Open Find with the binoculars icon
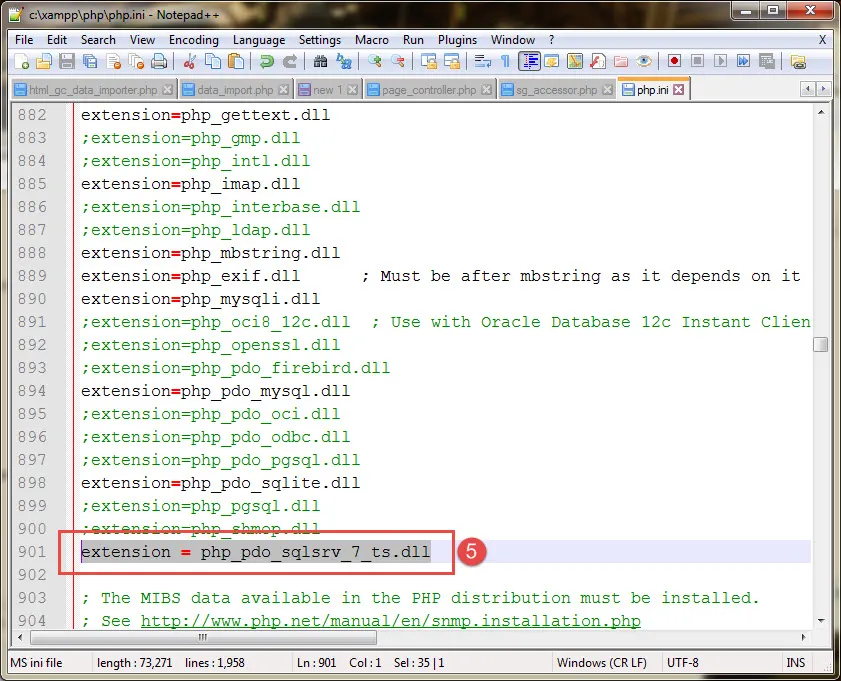Image resolution: width=841 pixels, height=681 pixels. (320, 62)
